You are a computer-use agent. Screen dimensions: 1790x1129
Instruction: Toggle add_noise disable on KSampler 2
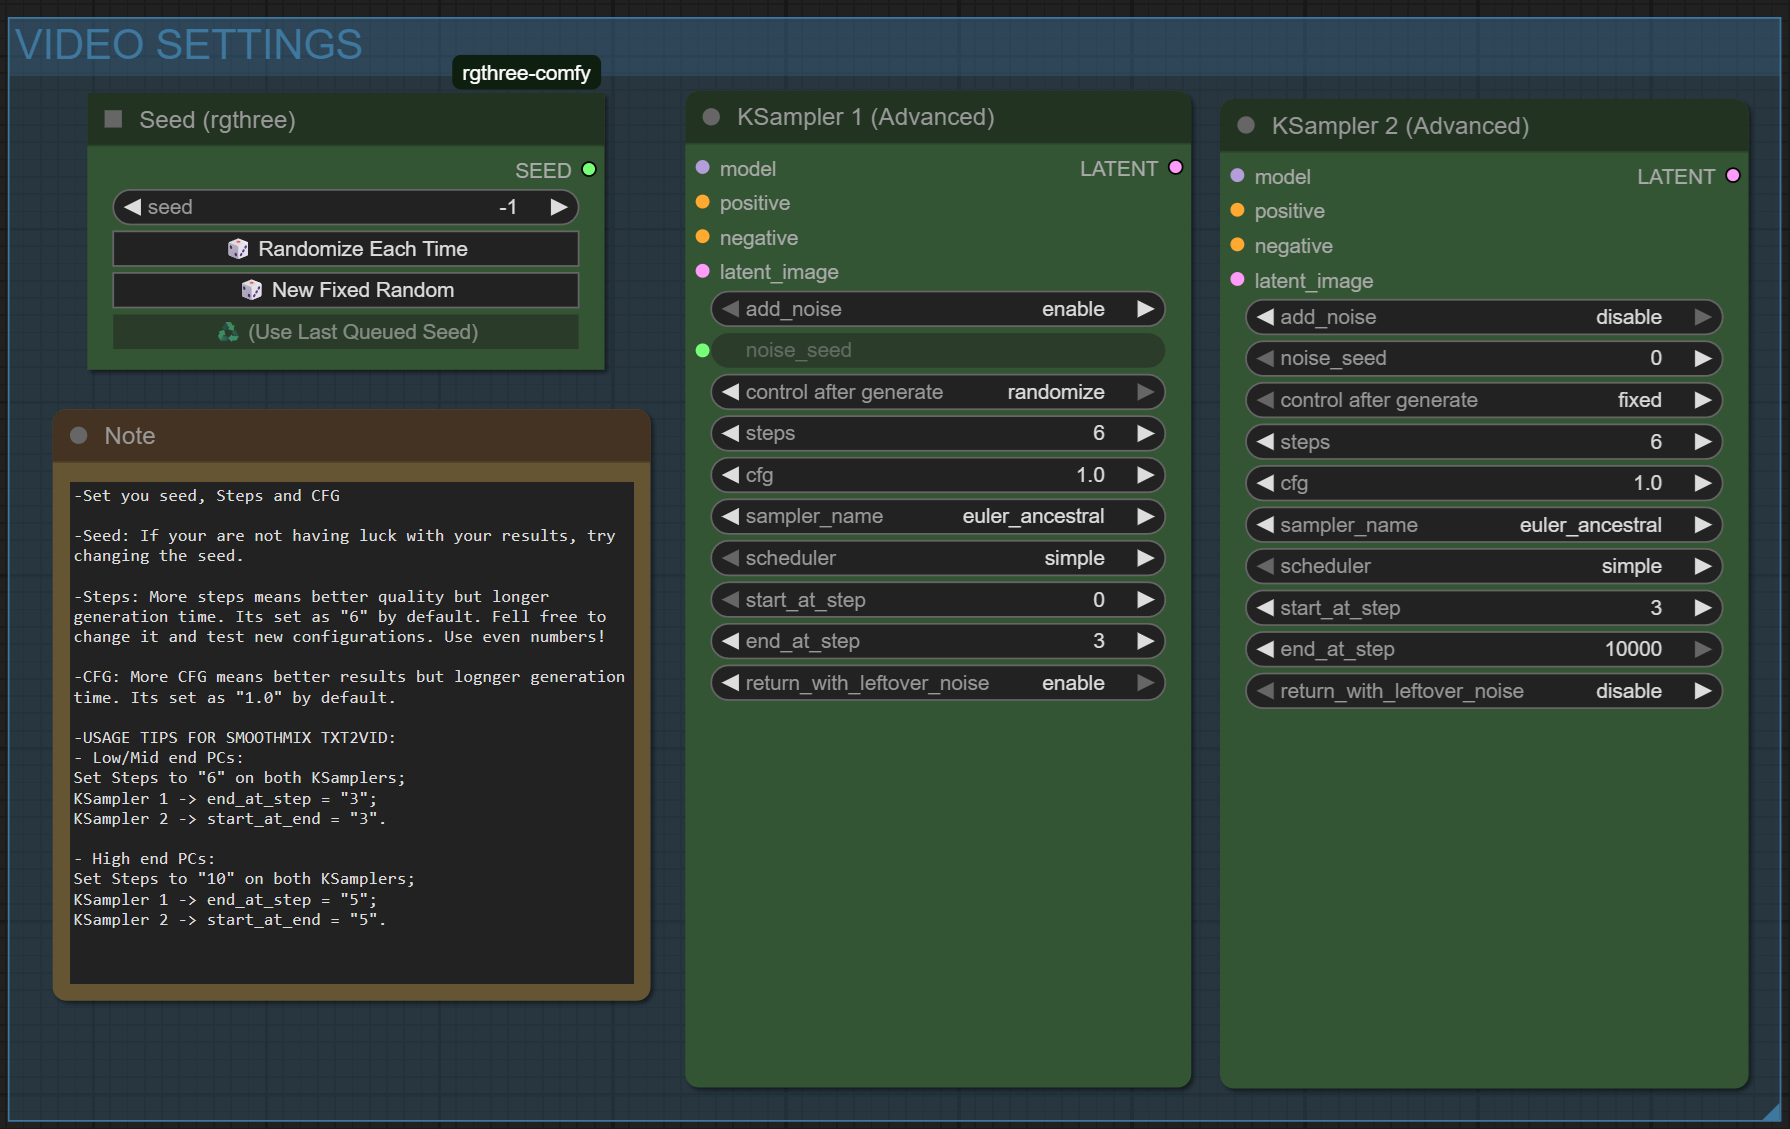click(1483, 317)
